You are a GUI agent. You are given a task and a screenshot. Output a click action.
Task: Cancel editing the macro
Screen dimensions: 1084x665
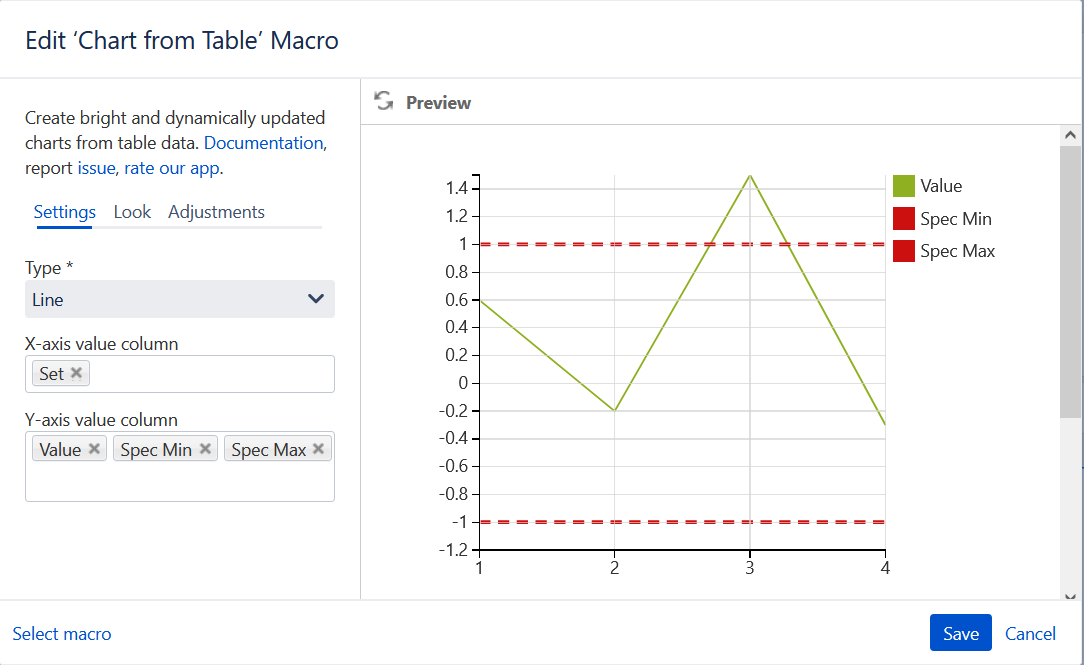coord(1030,634)
